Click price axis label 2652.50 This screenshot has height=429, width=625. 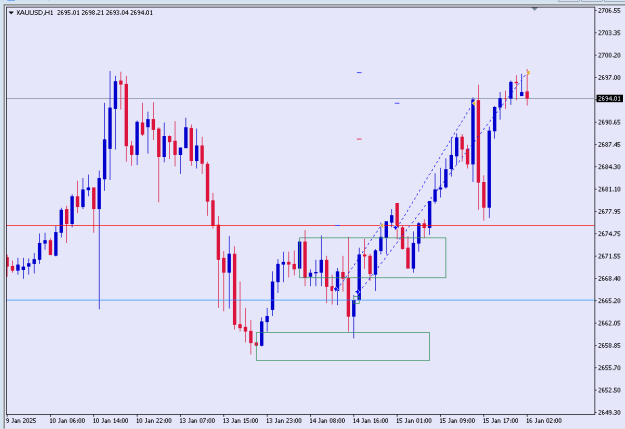610,390
